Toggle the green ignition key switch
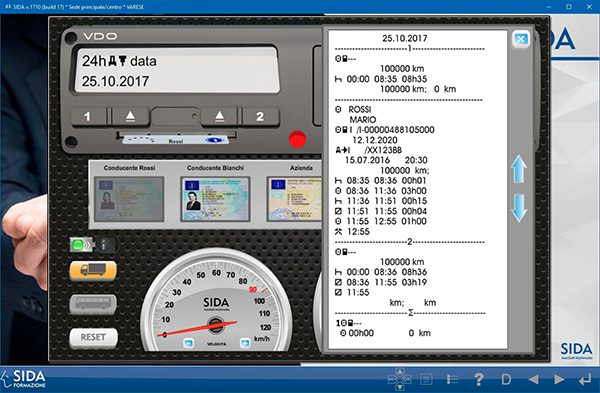Image resolution: width=600 pixels, height=393 pixels. coord(95,244)
